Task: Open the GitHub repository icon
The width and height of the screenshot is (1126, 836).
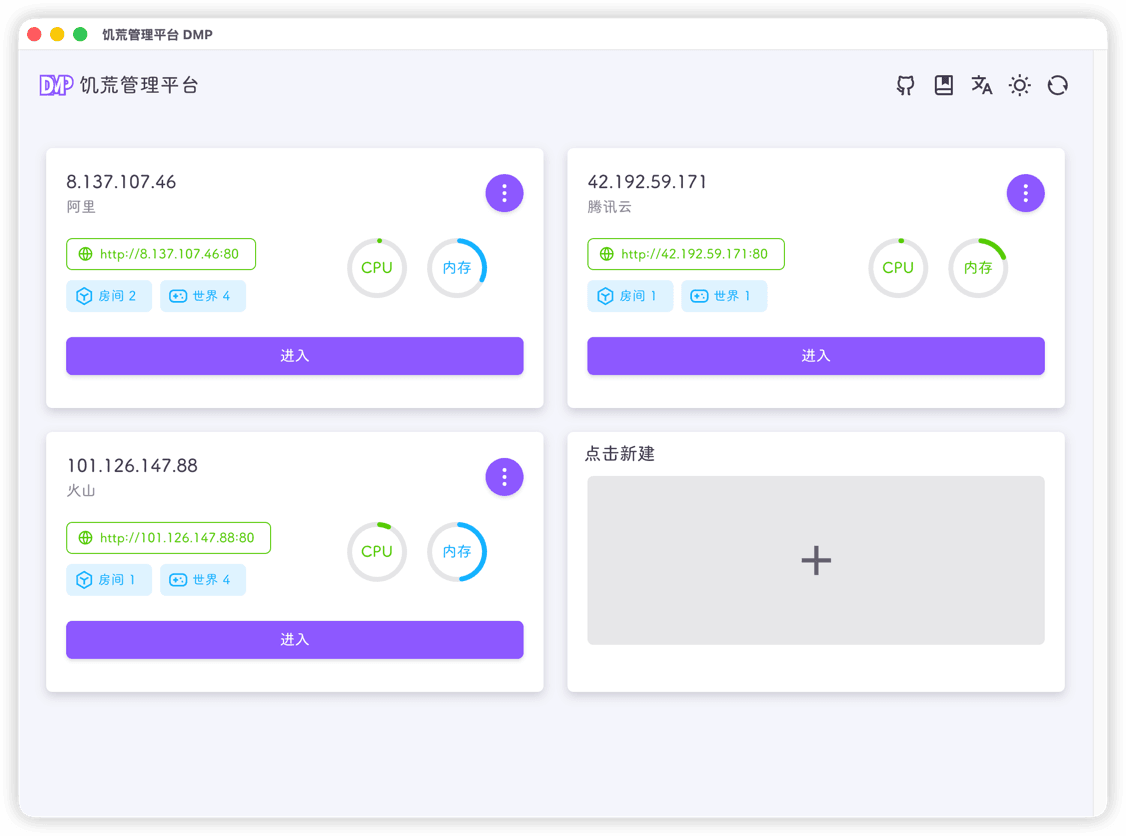Action: pos(905,86)
